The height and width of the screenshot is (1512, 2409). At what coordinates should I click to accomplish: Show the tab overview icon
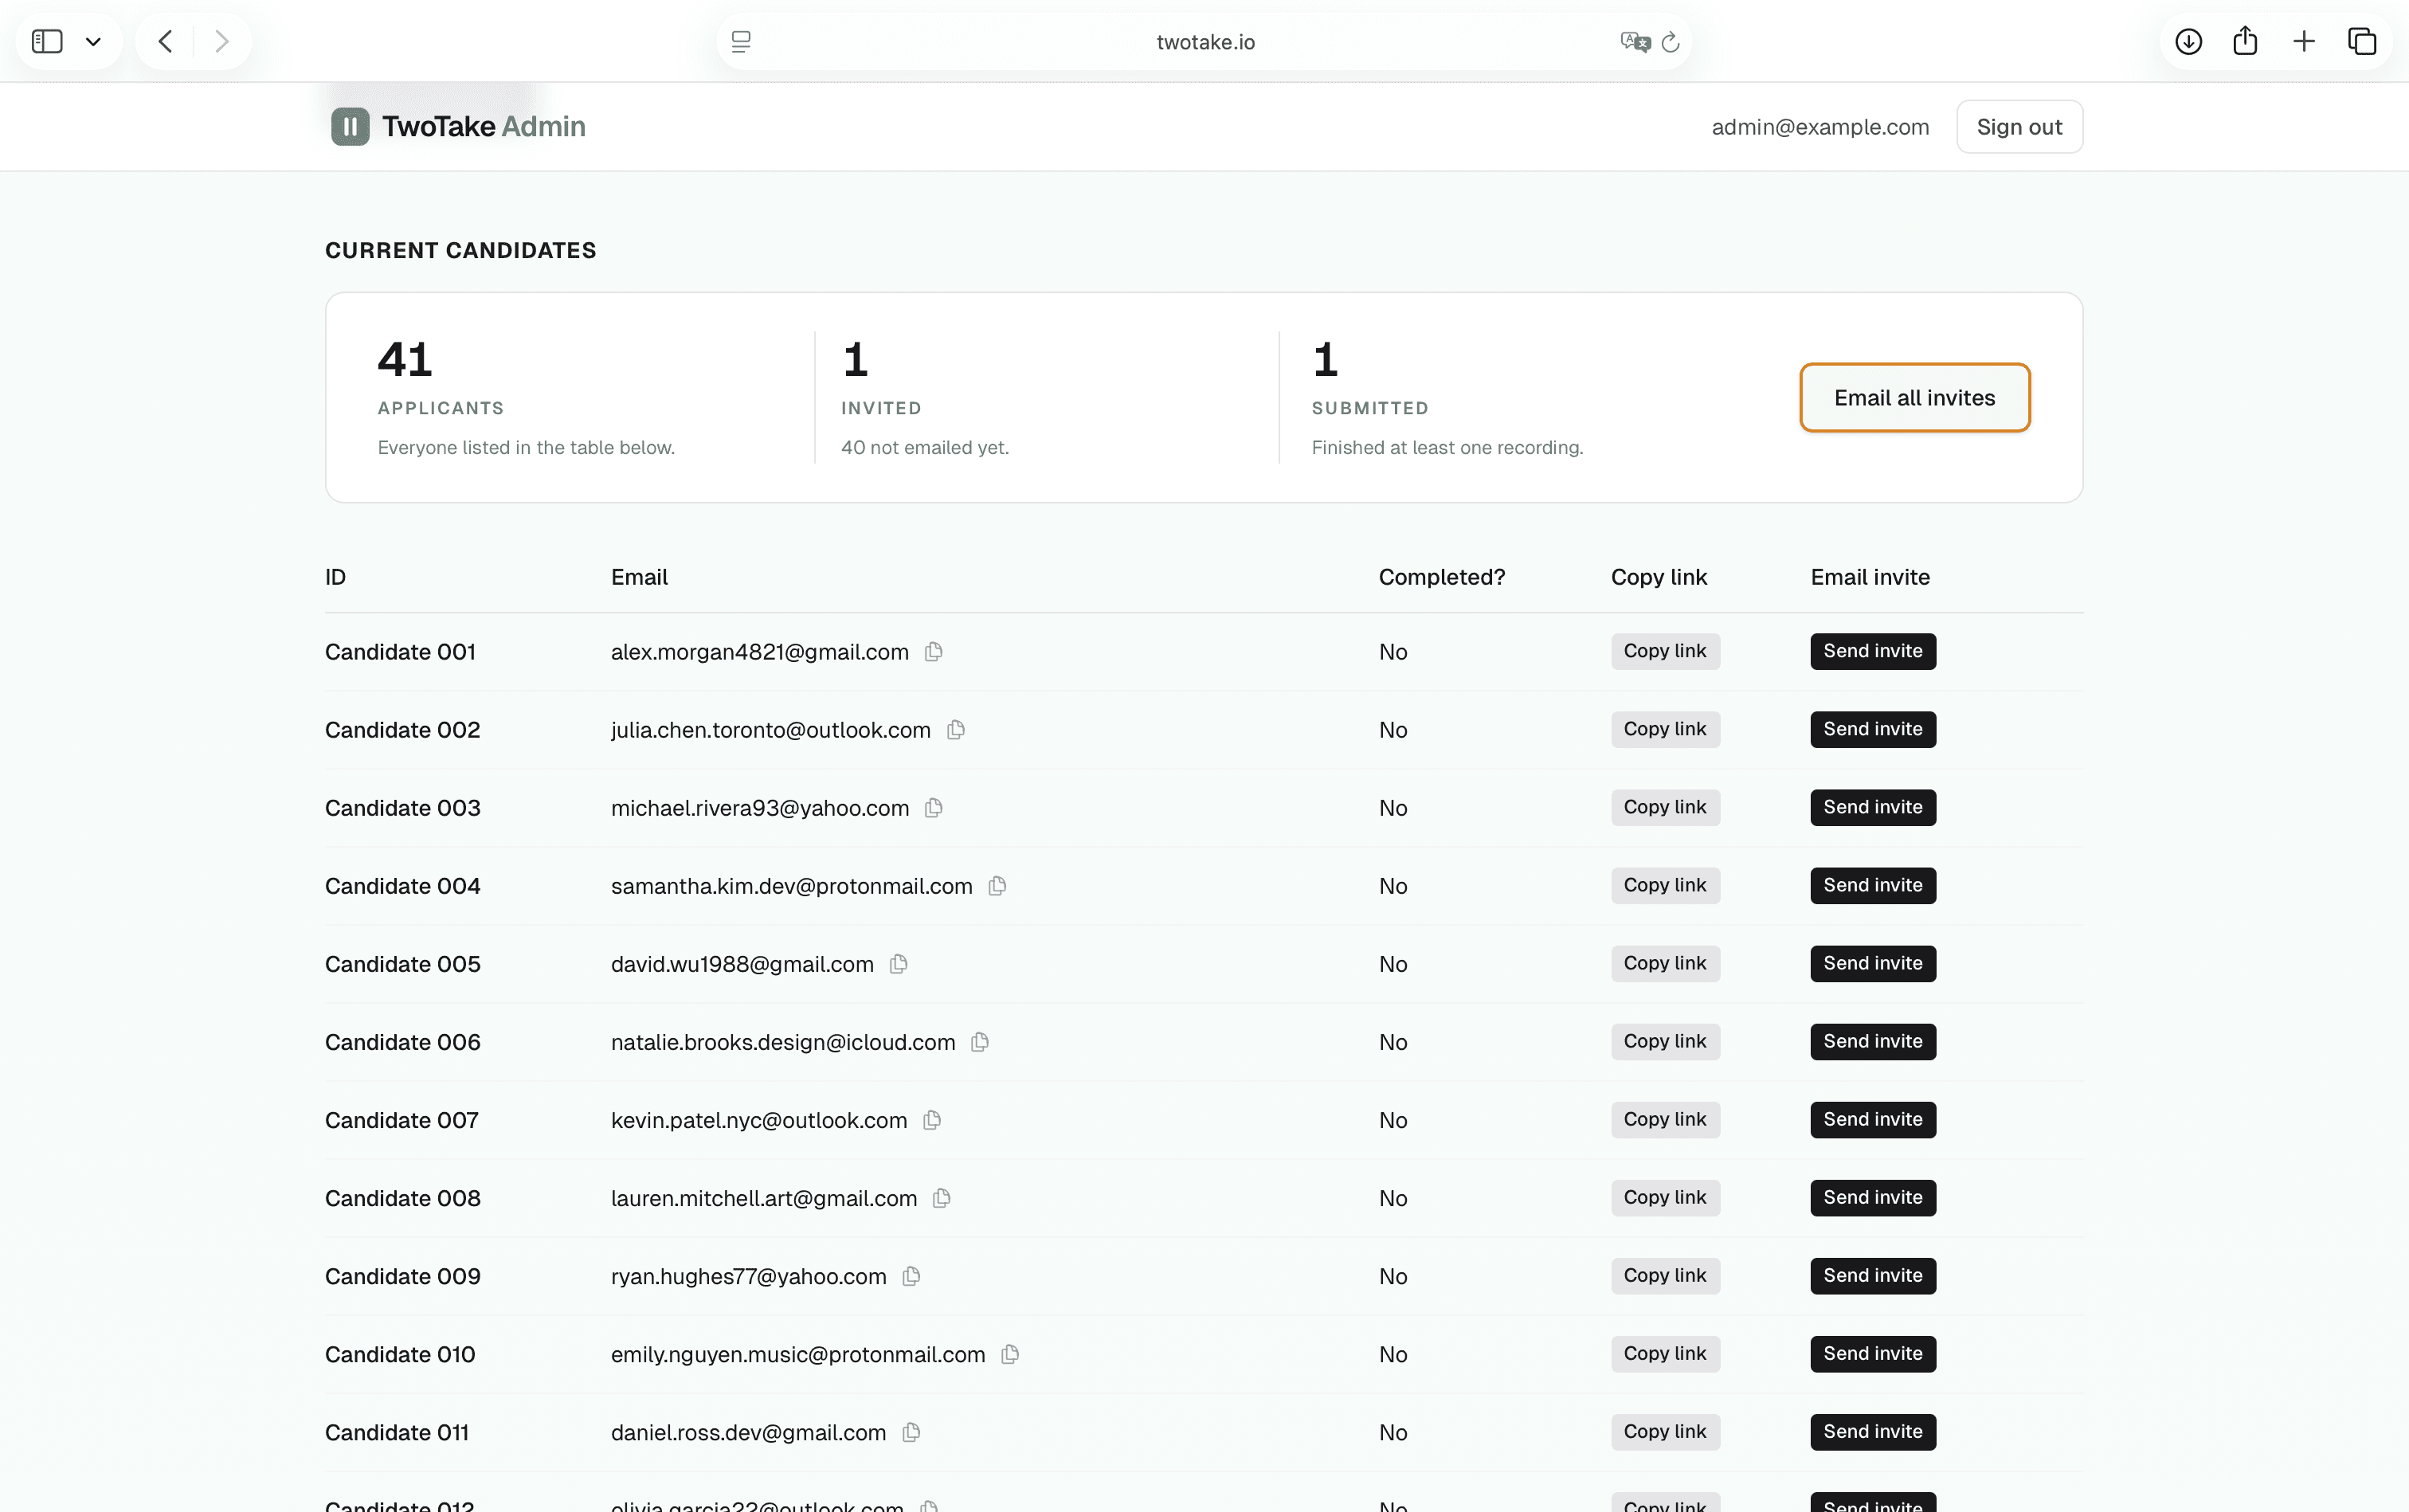click(2362, 41)
